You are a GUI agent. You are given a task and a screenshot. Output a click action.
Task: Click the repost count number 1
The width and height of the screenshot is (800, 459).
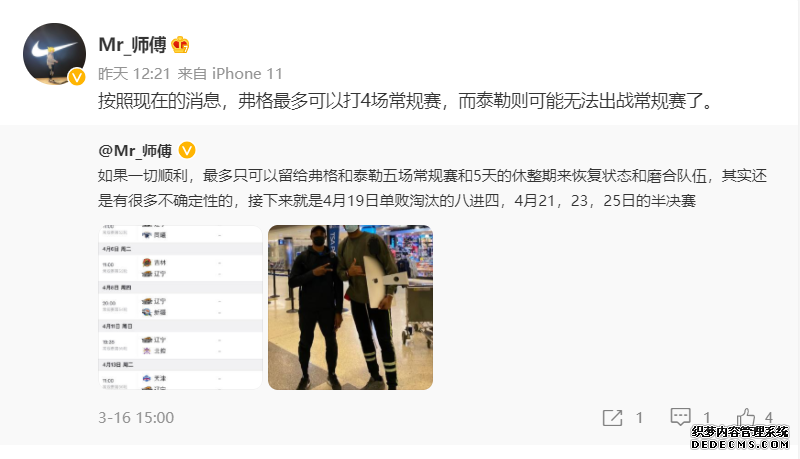coord(639,418)
